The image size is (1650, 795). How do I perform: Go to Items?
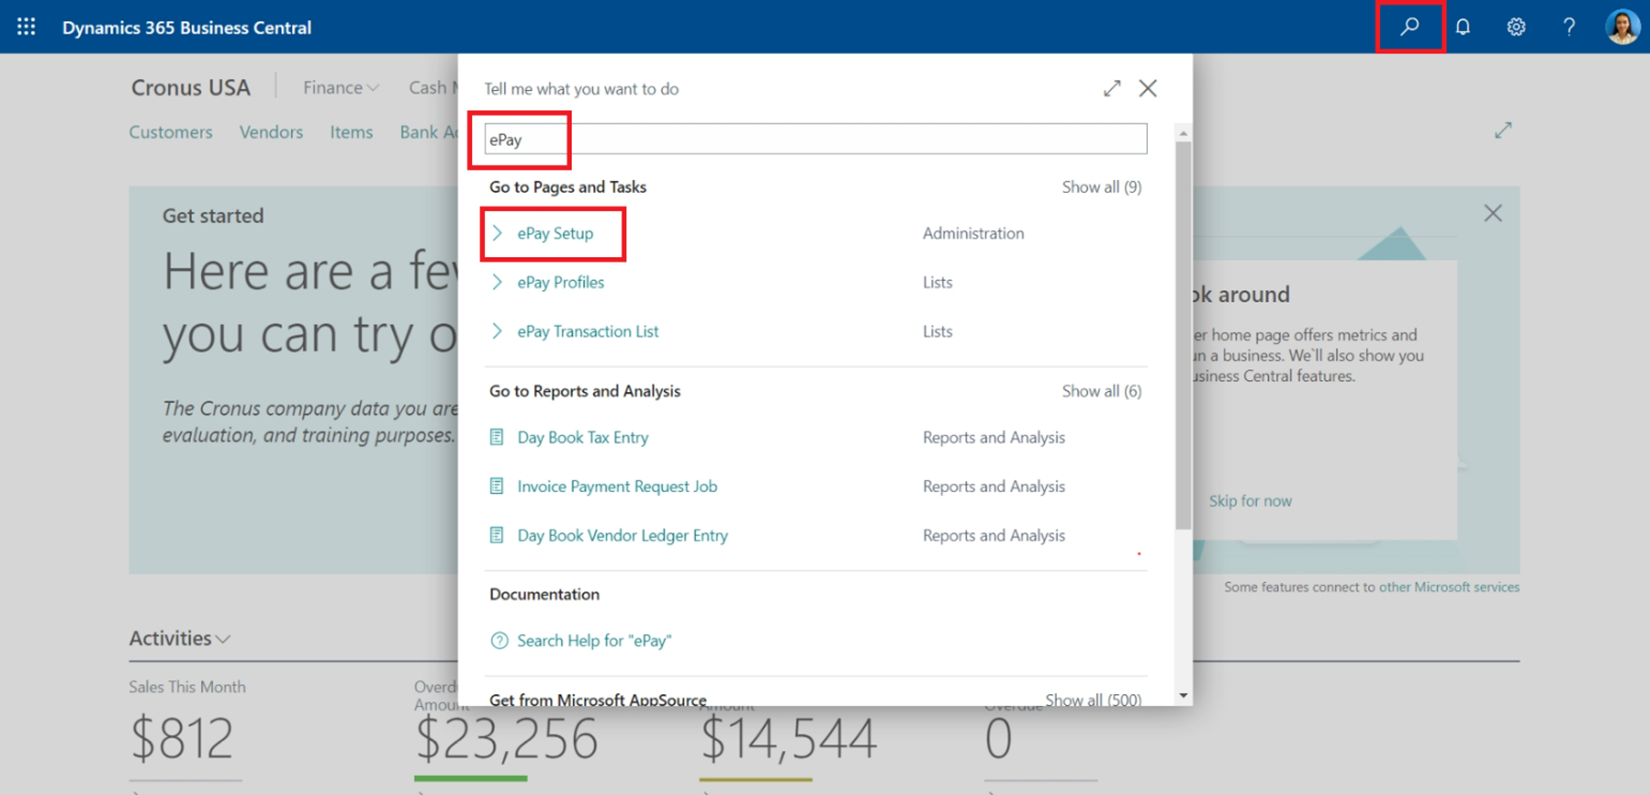(x=351, y=132)
